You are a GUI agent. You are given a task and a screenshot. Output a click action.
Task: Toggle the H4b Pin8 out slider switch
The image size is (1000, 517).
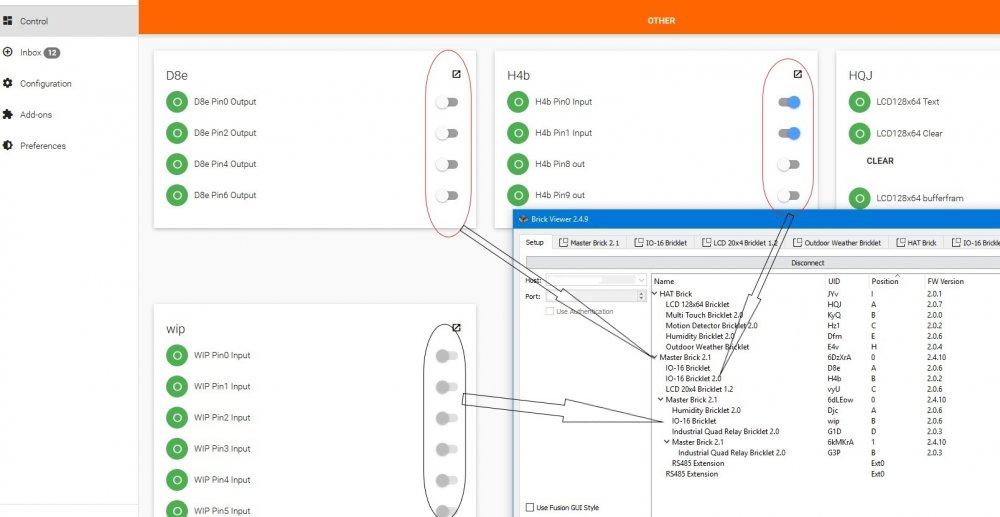click(789, 164)
